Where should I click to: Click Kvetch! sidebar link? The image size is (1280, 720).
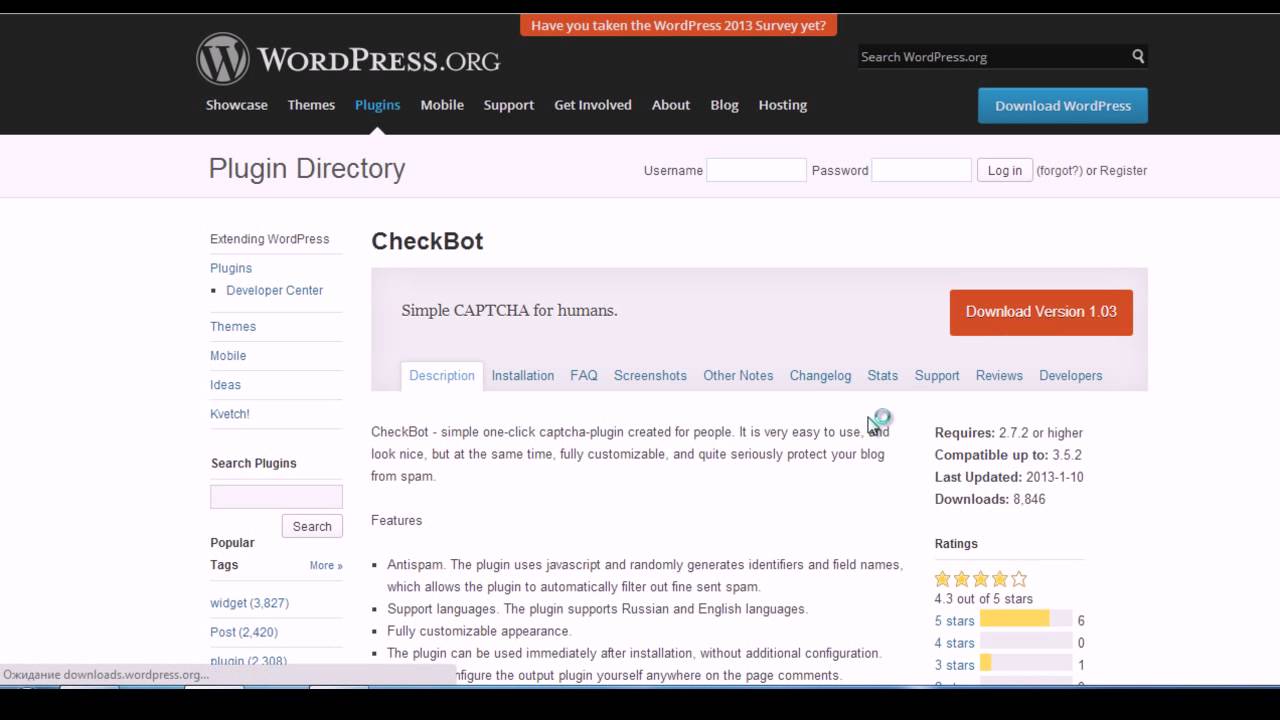(x=230, y=413)
